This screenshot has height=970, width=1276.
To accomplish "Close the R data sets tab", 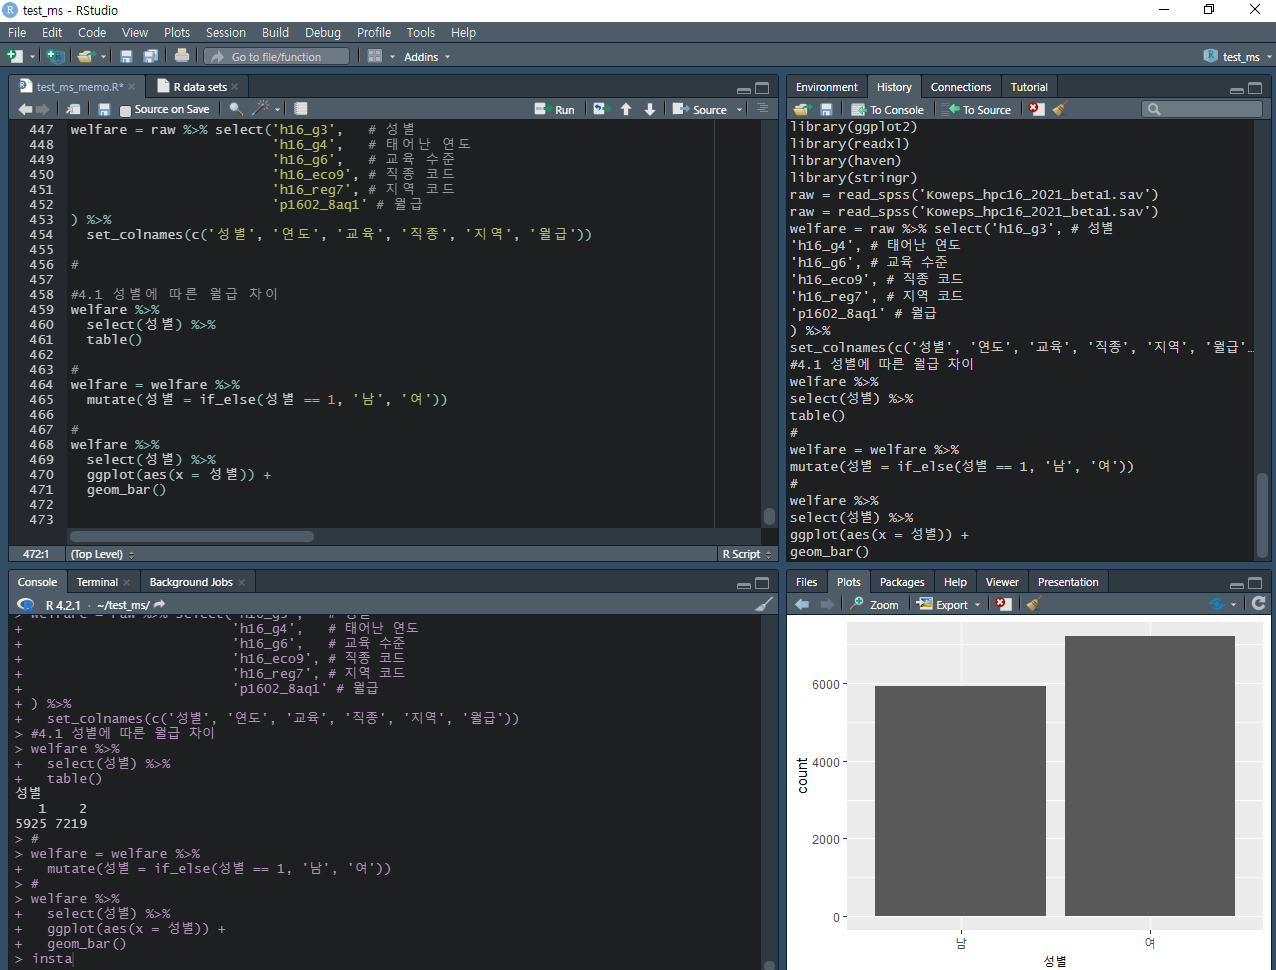I will [x=235, y=87].
